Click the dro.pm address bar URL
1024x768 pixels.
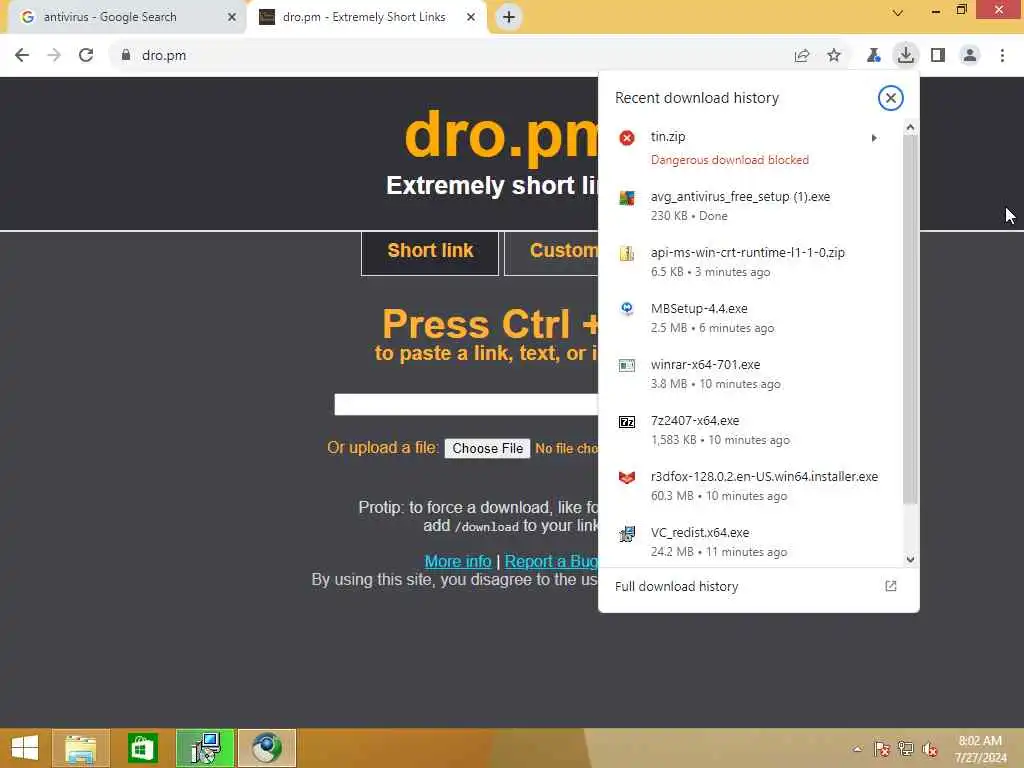[x=164, y=56]
